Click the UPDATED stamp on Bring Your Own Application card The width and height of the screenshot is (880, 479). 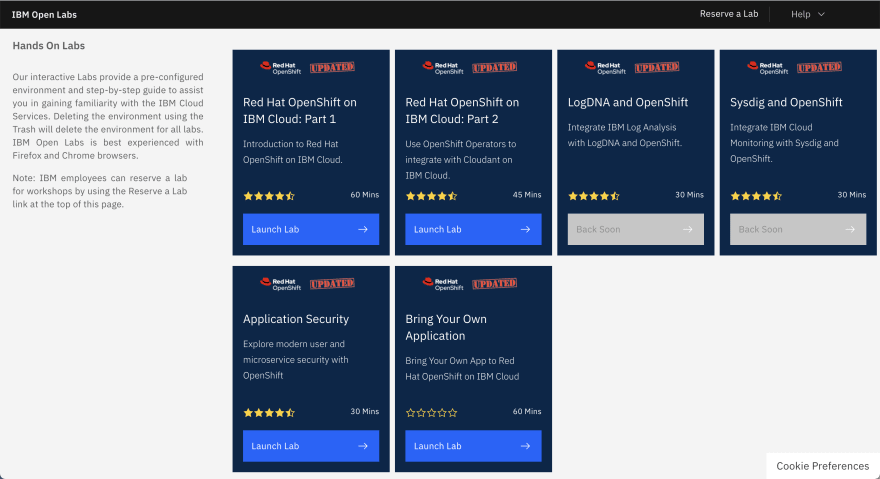(x=494, y=284)
